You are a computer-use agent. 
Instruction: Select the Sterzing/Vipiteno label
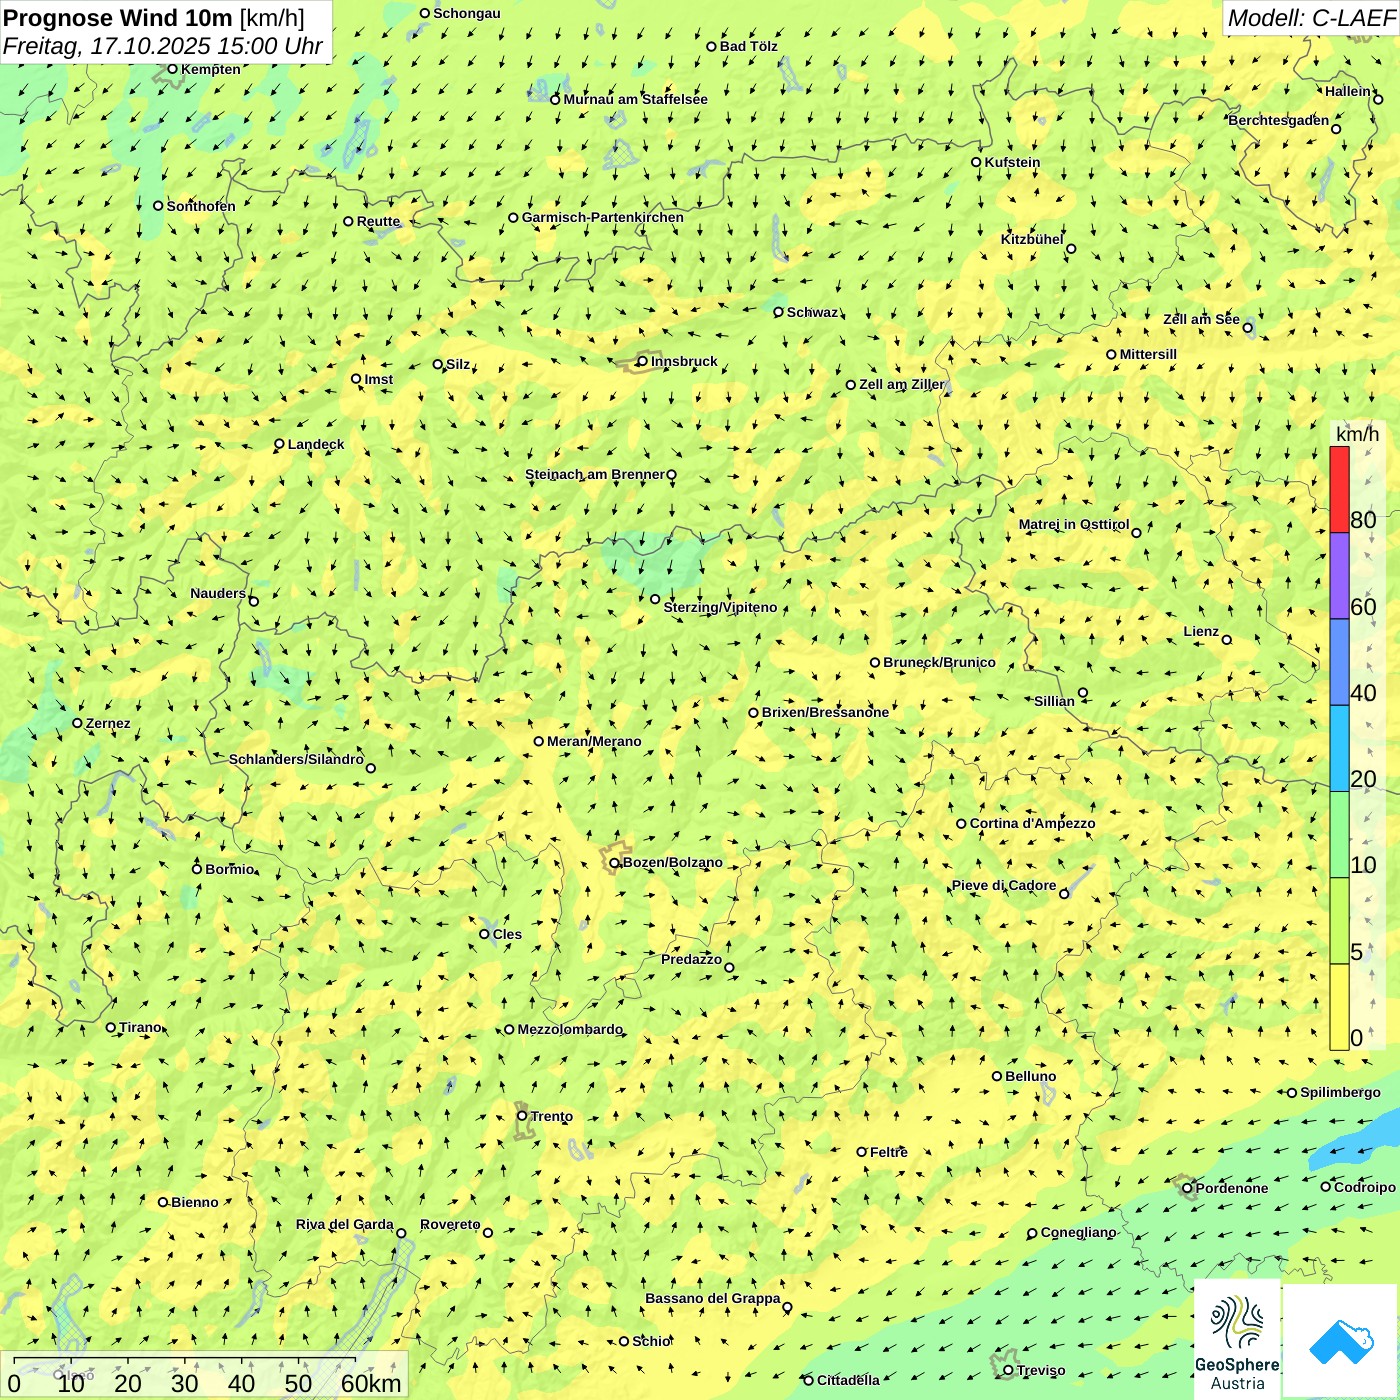(720, 607)
